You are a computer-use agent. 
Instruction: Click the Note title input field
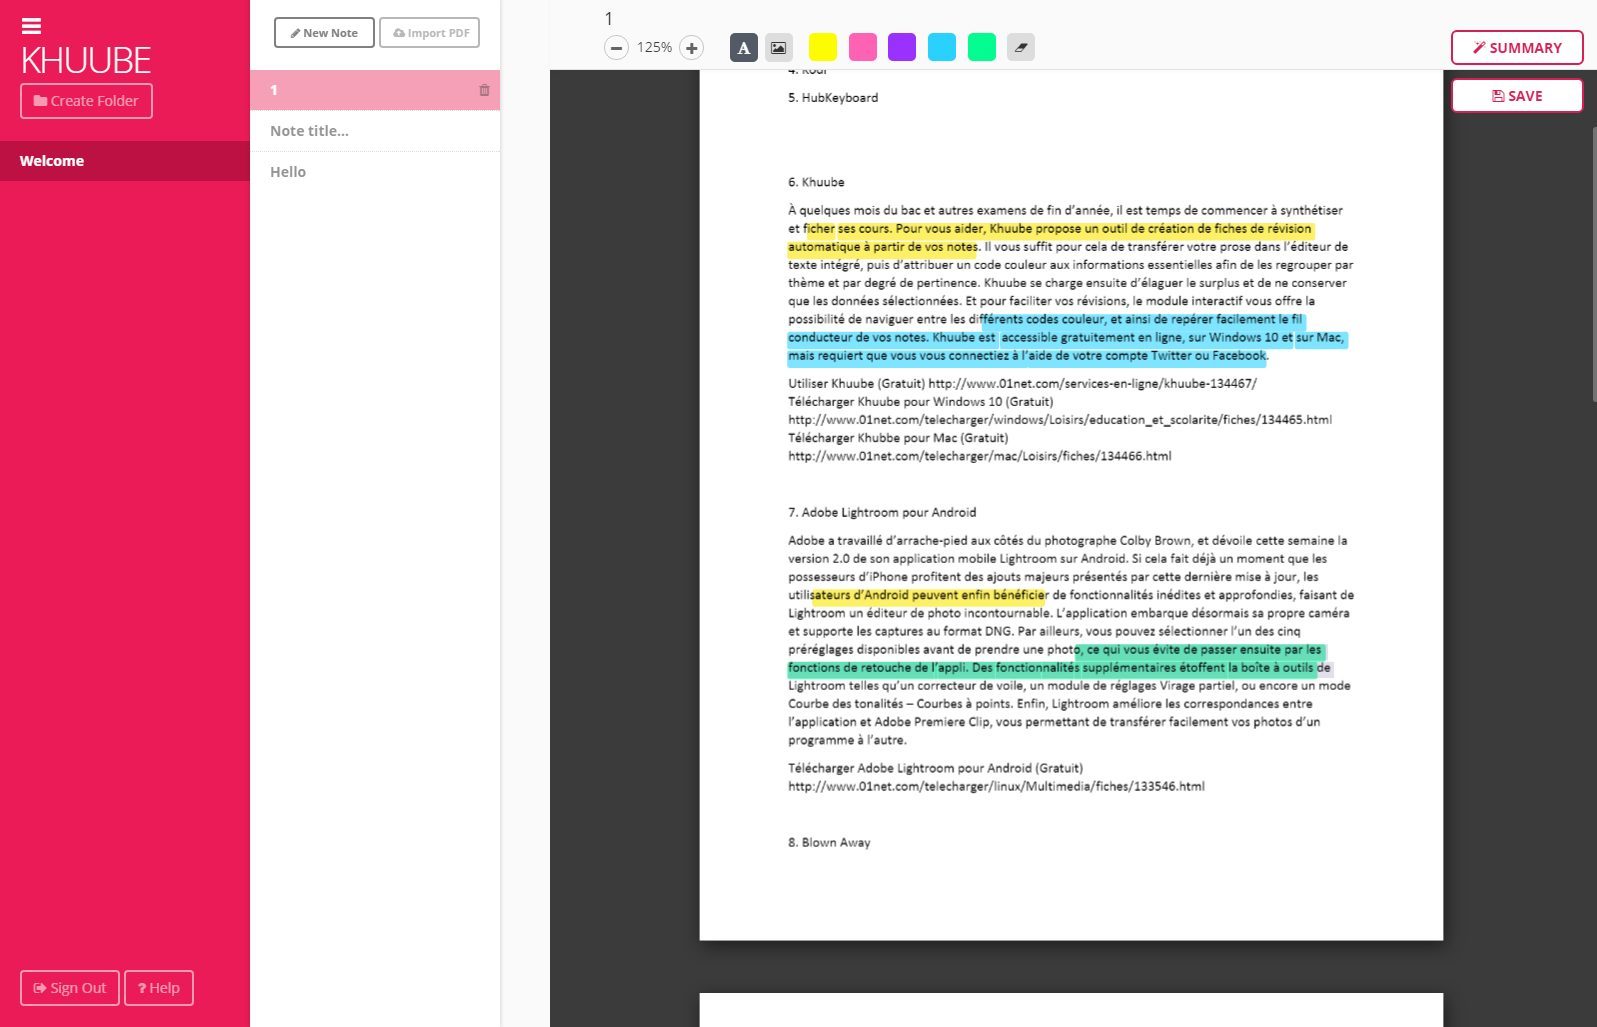click(x=374, y=131)
